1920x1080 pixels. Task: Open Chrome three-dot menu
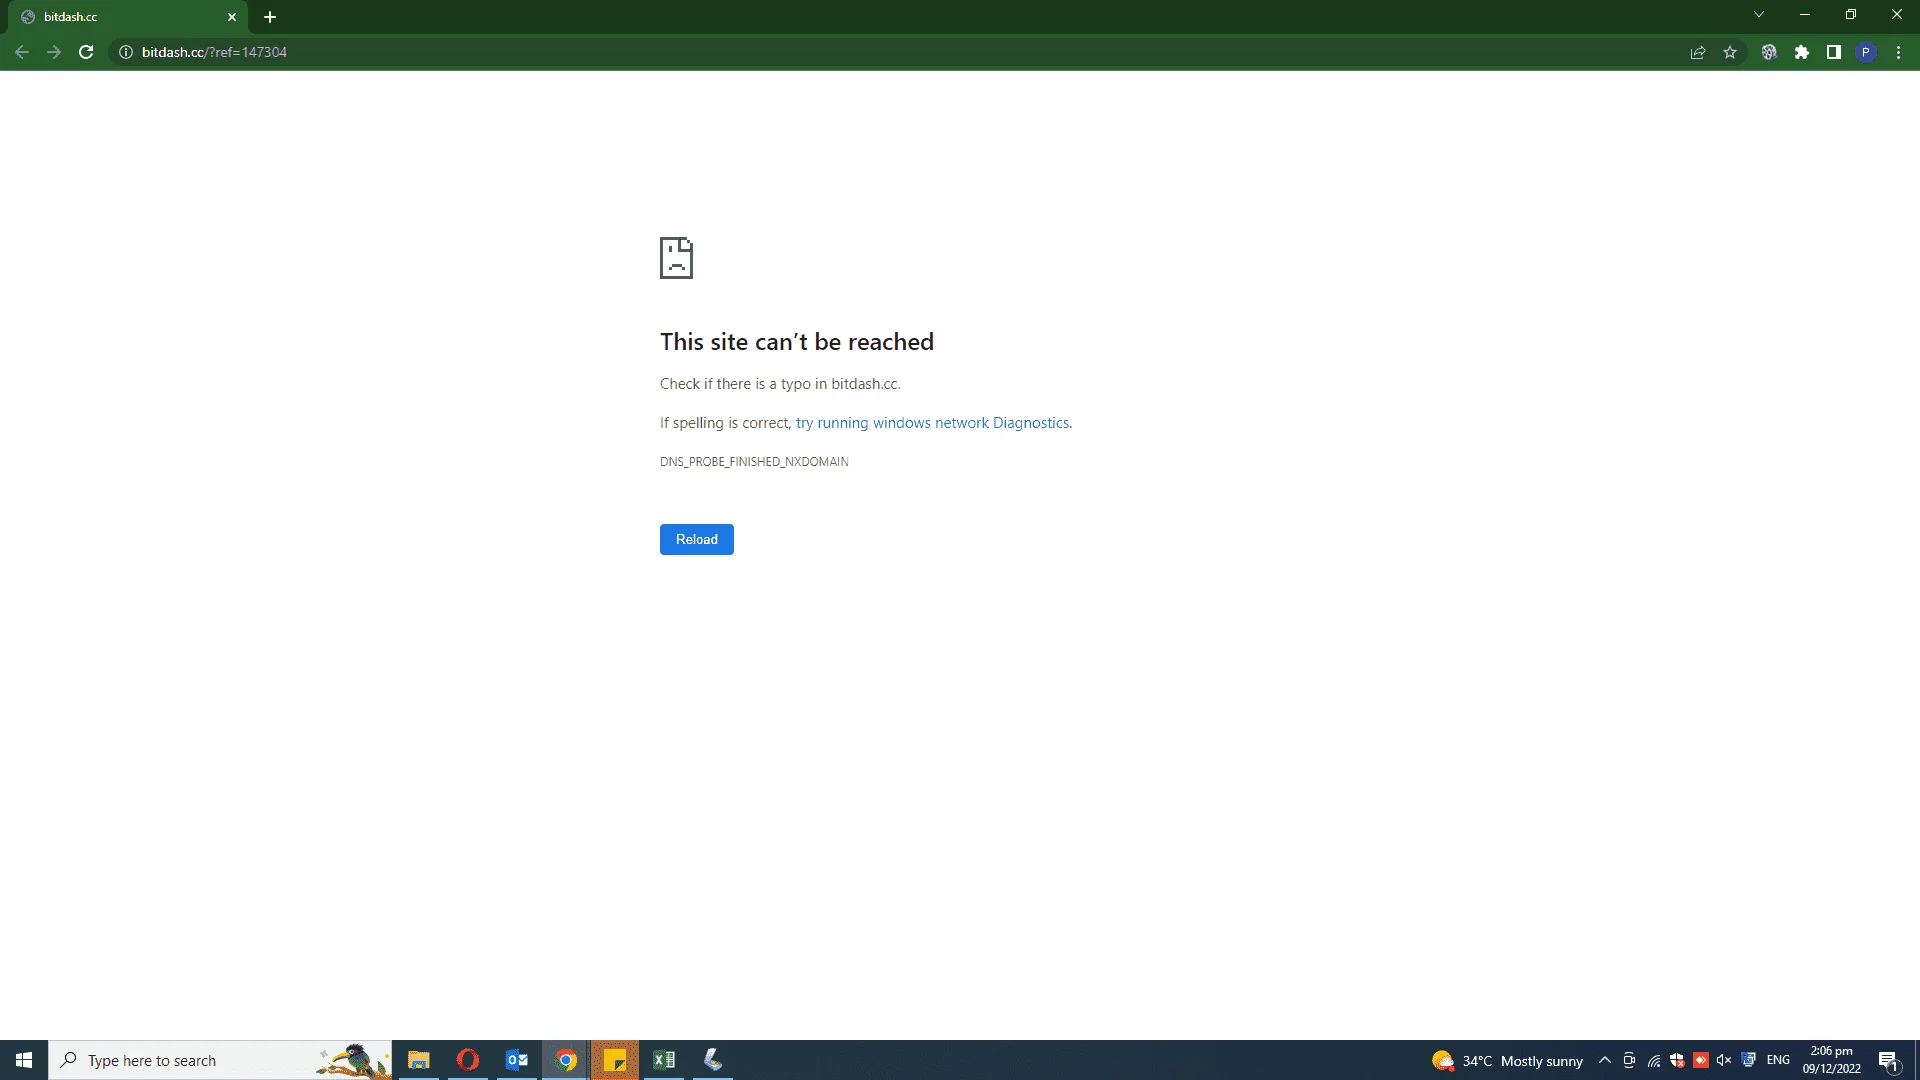[x=1898, y=52]
